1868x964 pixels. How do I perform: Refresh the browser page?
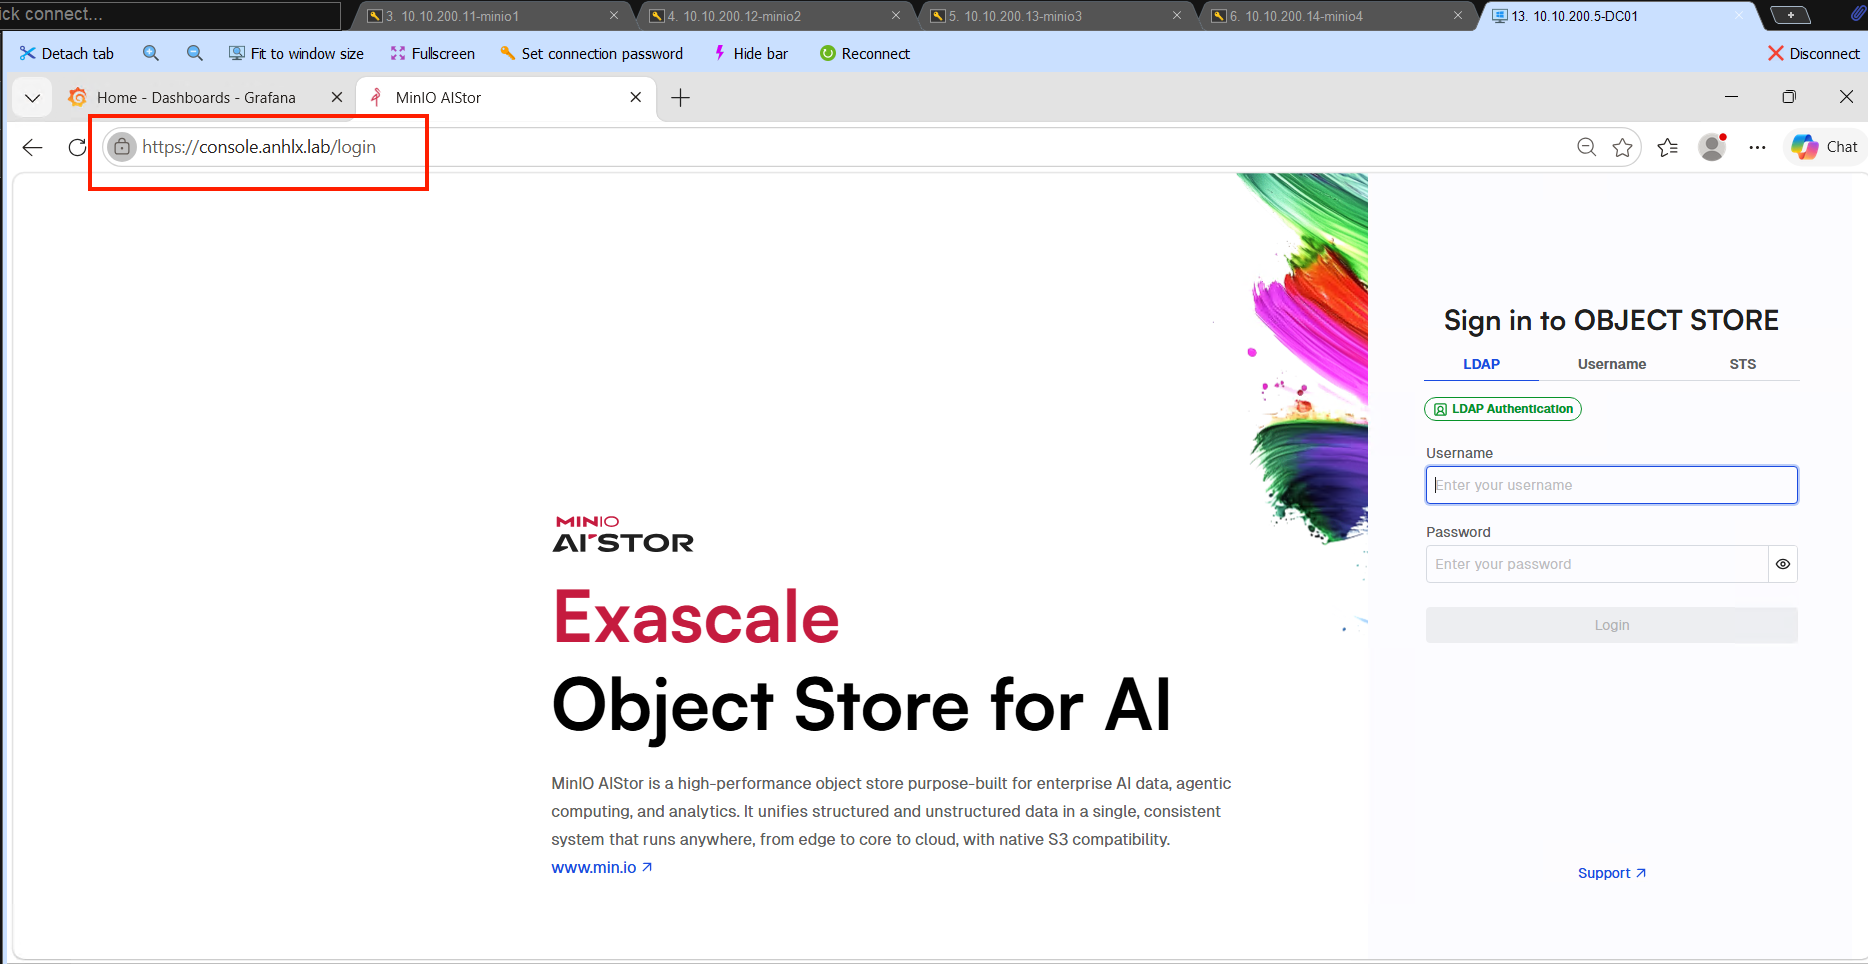(x=77, y=148)
